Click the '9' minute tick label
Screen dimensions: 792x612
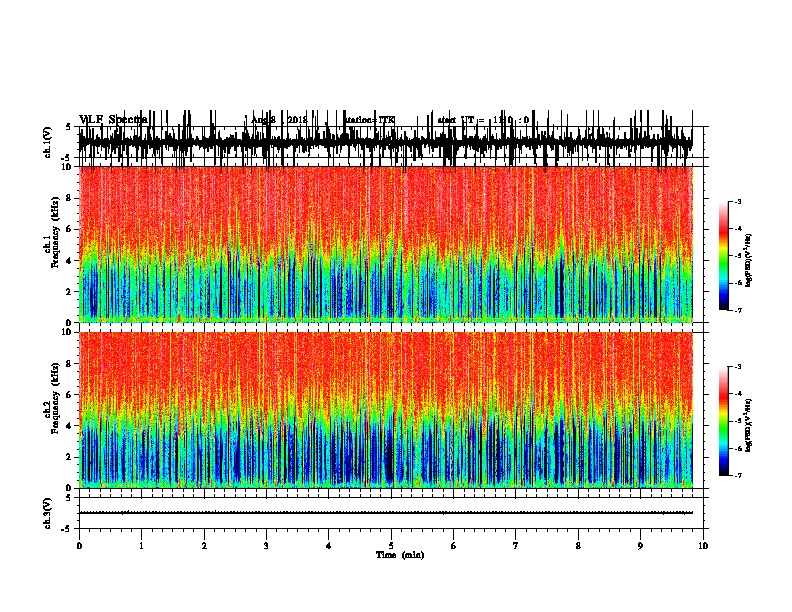tap(640, 546)
